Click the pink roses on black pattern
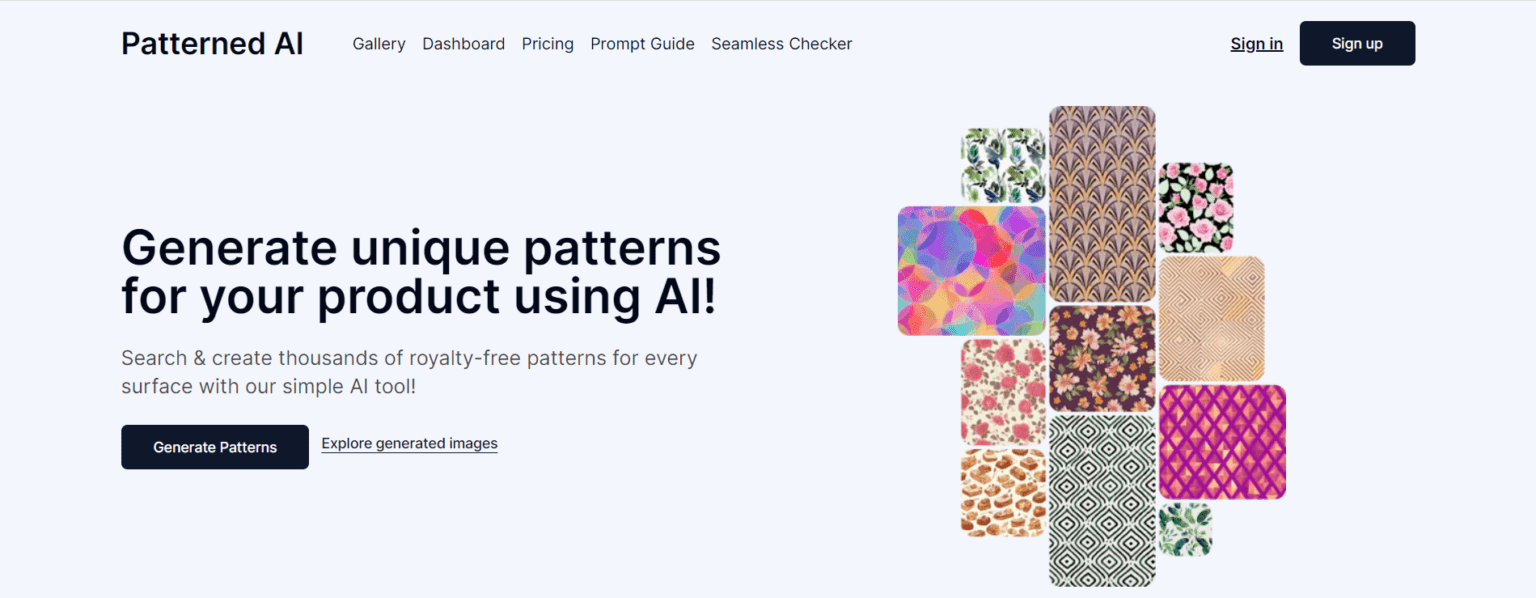Viewport: 1536px width, 598px height. coord(1196,205)
